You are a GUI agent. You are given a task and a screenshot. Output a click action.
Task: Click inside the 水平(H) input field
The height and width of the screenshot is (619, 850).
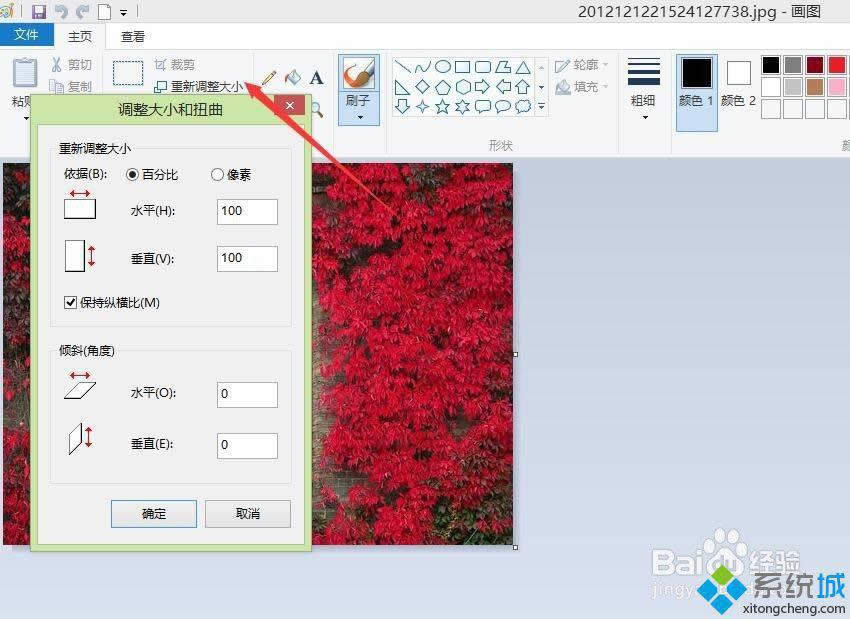click(246, 211)
